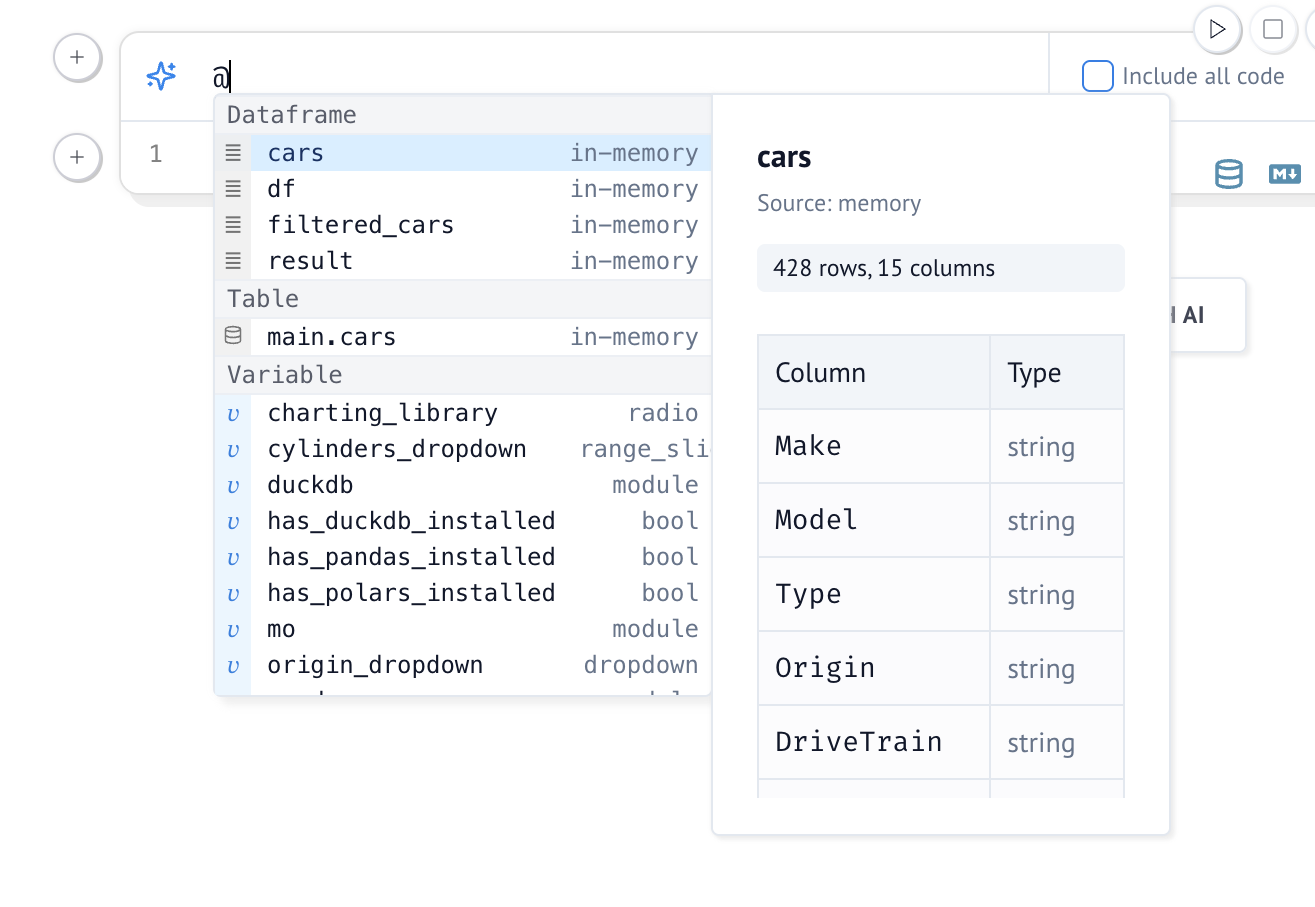Image resolution: width=1315 pixels, height=907 pixels.
Task: Select the filtered_cars suggestion
Action: pos(463,225)
